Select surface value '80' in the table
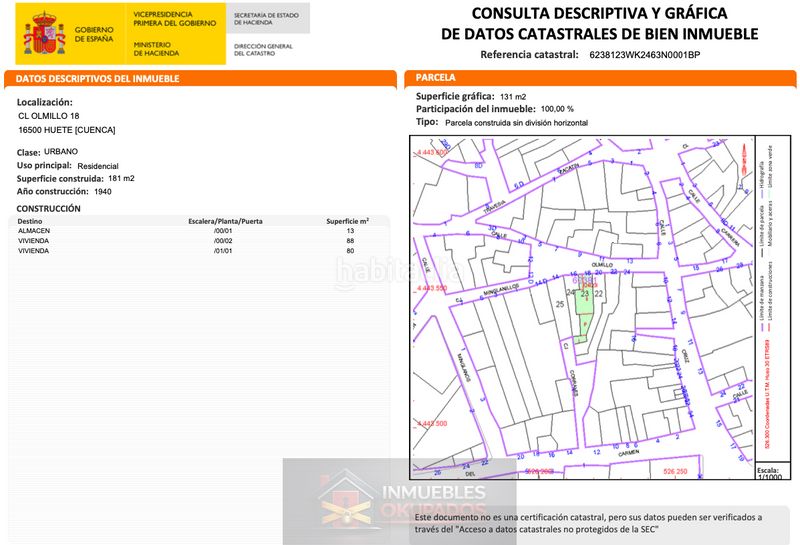The width and height of the screenshot is (800, 545). (x=350, y=251)
